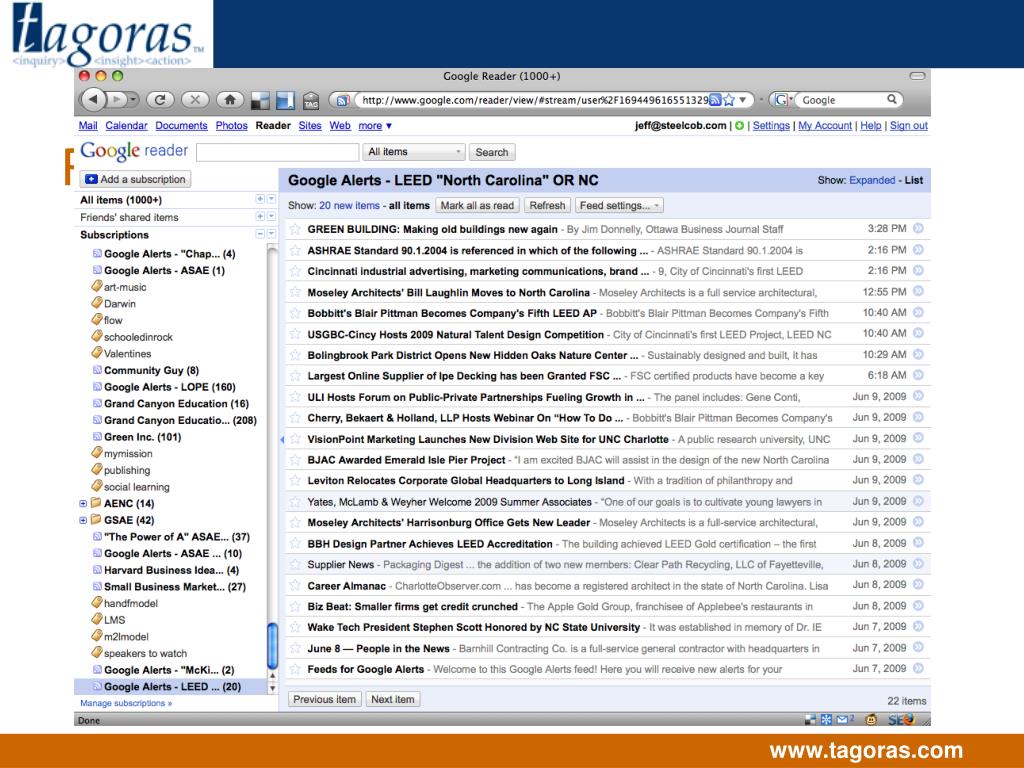Click the Google Reader search input field
The image size is (1024, 768).
click(x=278, y=152)
